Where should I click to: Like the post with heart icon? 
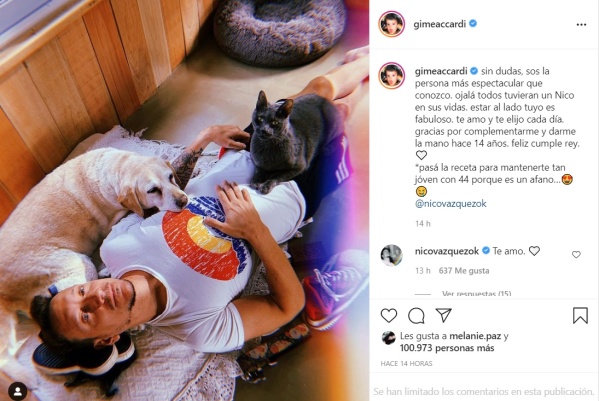click(389, 315)
